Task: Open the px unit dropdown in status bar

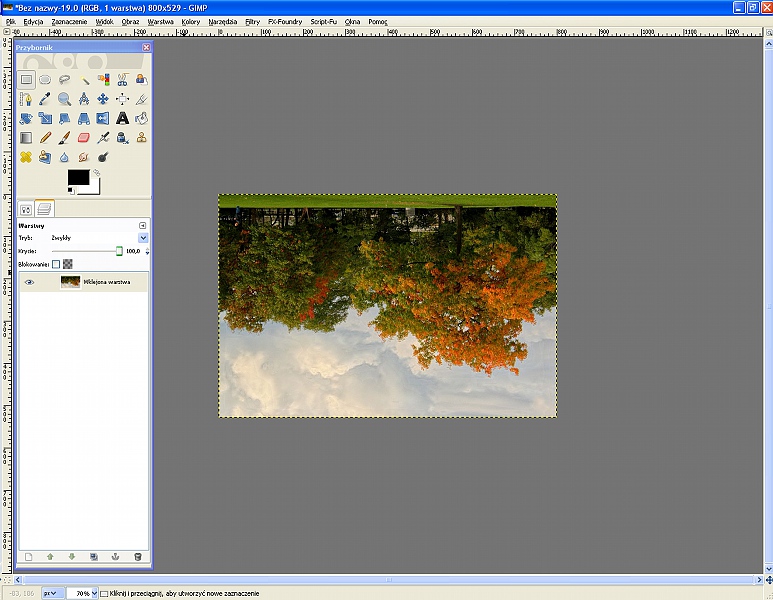Action: 50,593
